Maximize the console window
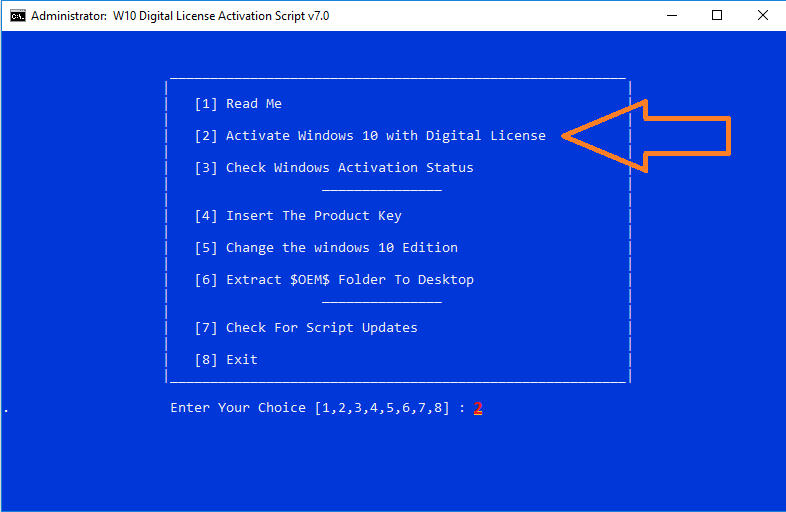Screen dimensions: 786x512 pos(717,15)
